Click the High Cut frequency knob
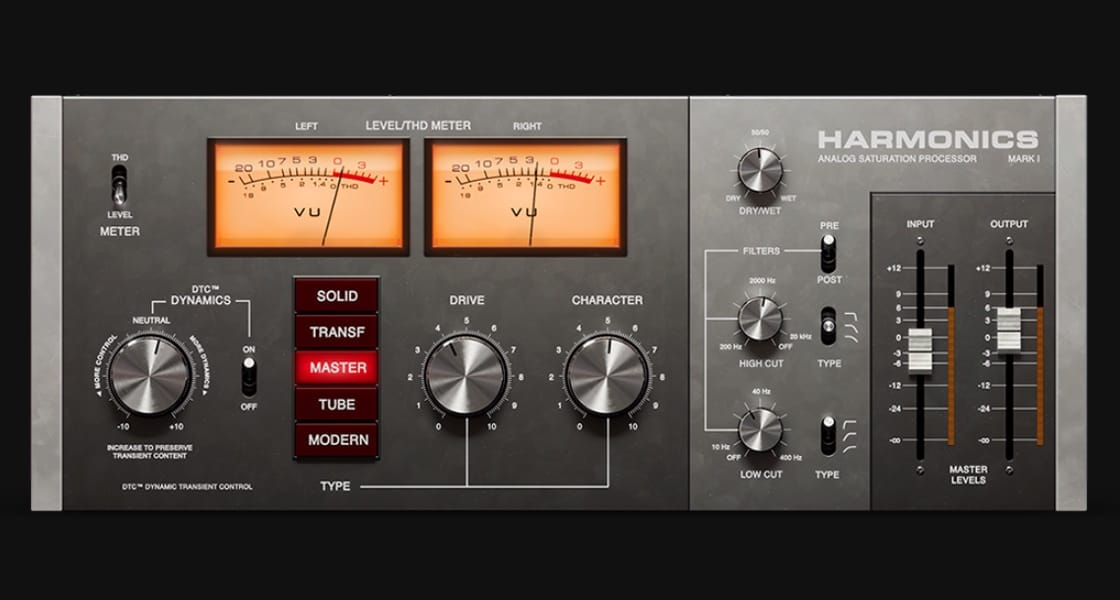The image size is (1120, 600). tap(760, 319)
